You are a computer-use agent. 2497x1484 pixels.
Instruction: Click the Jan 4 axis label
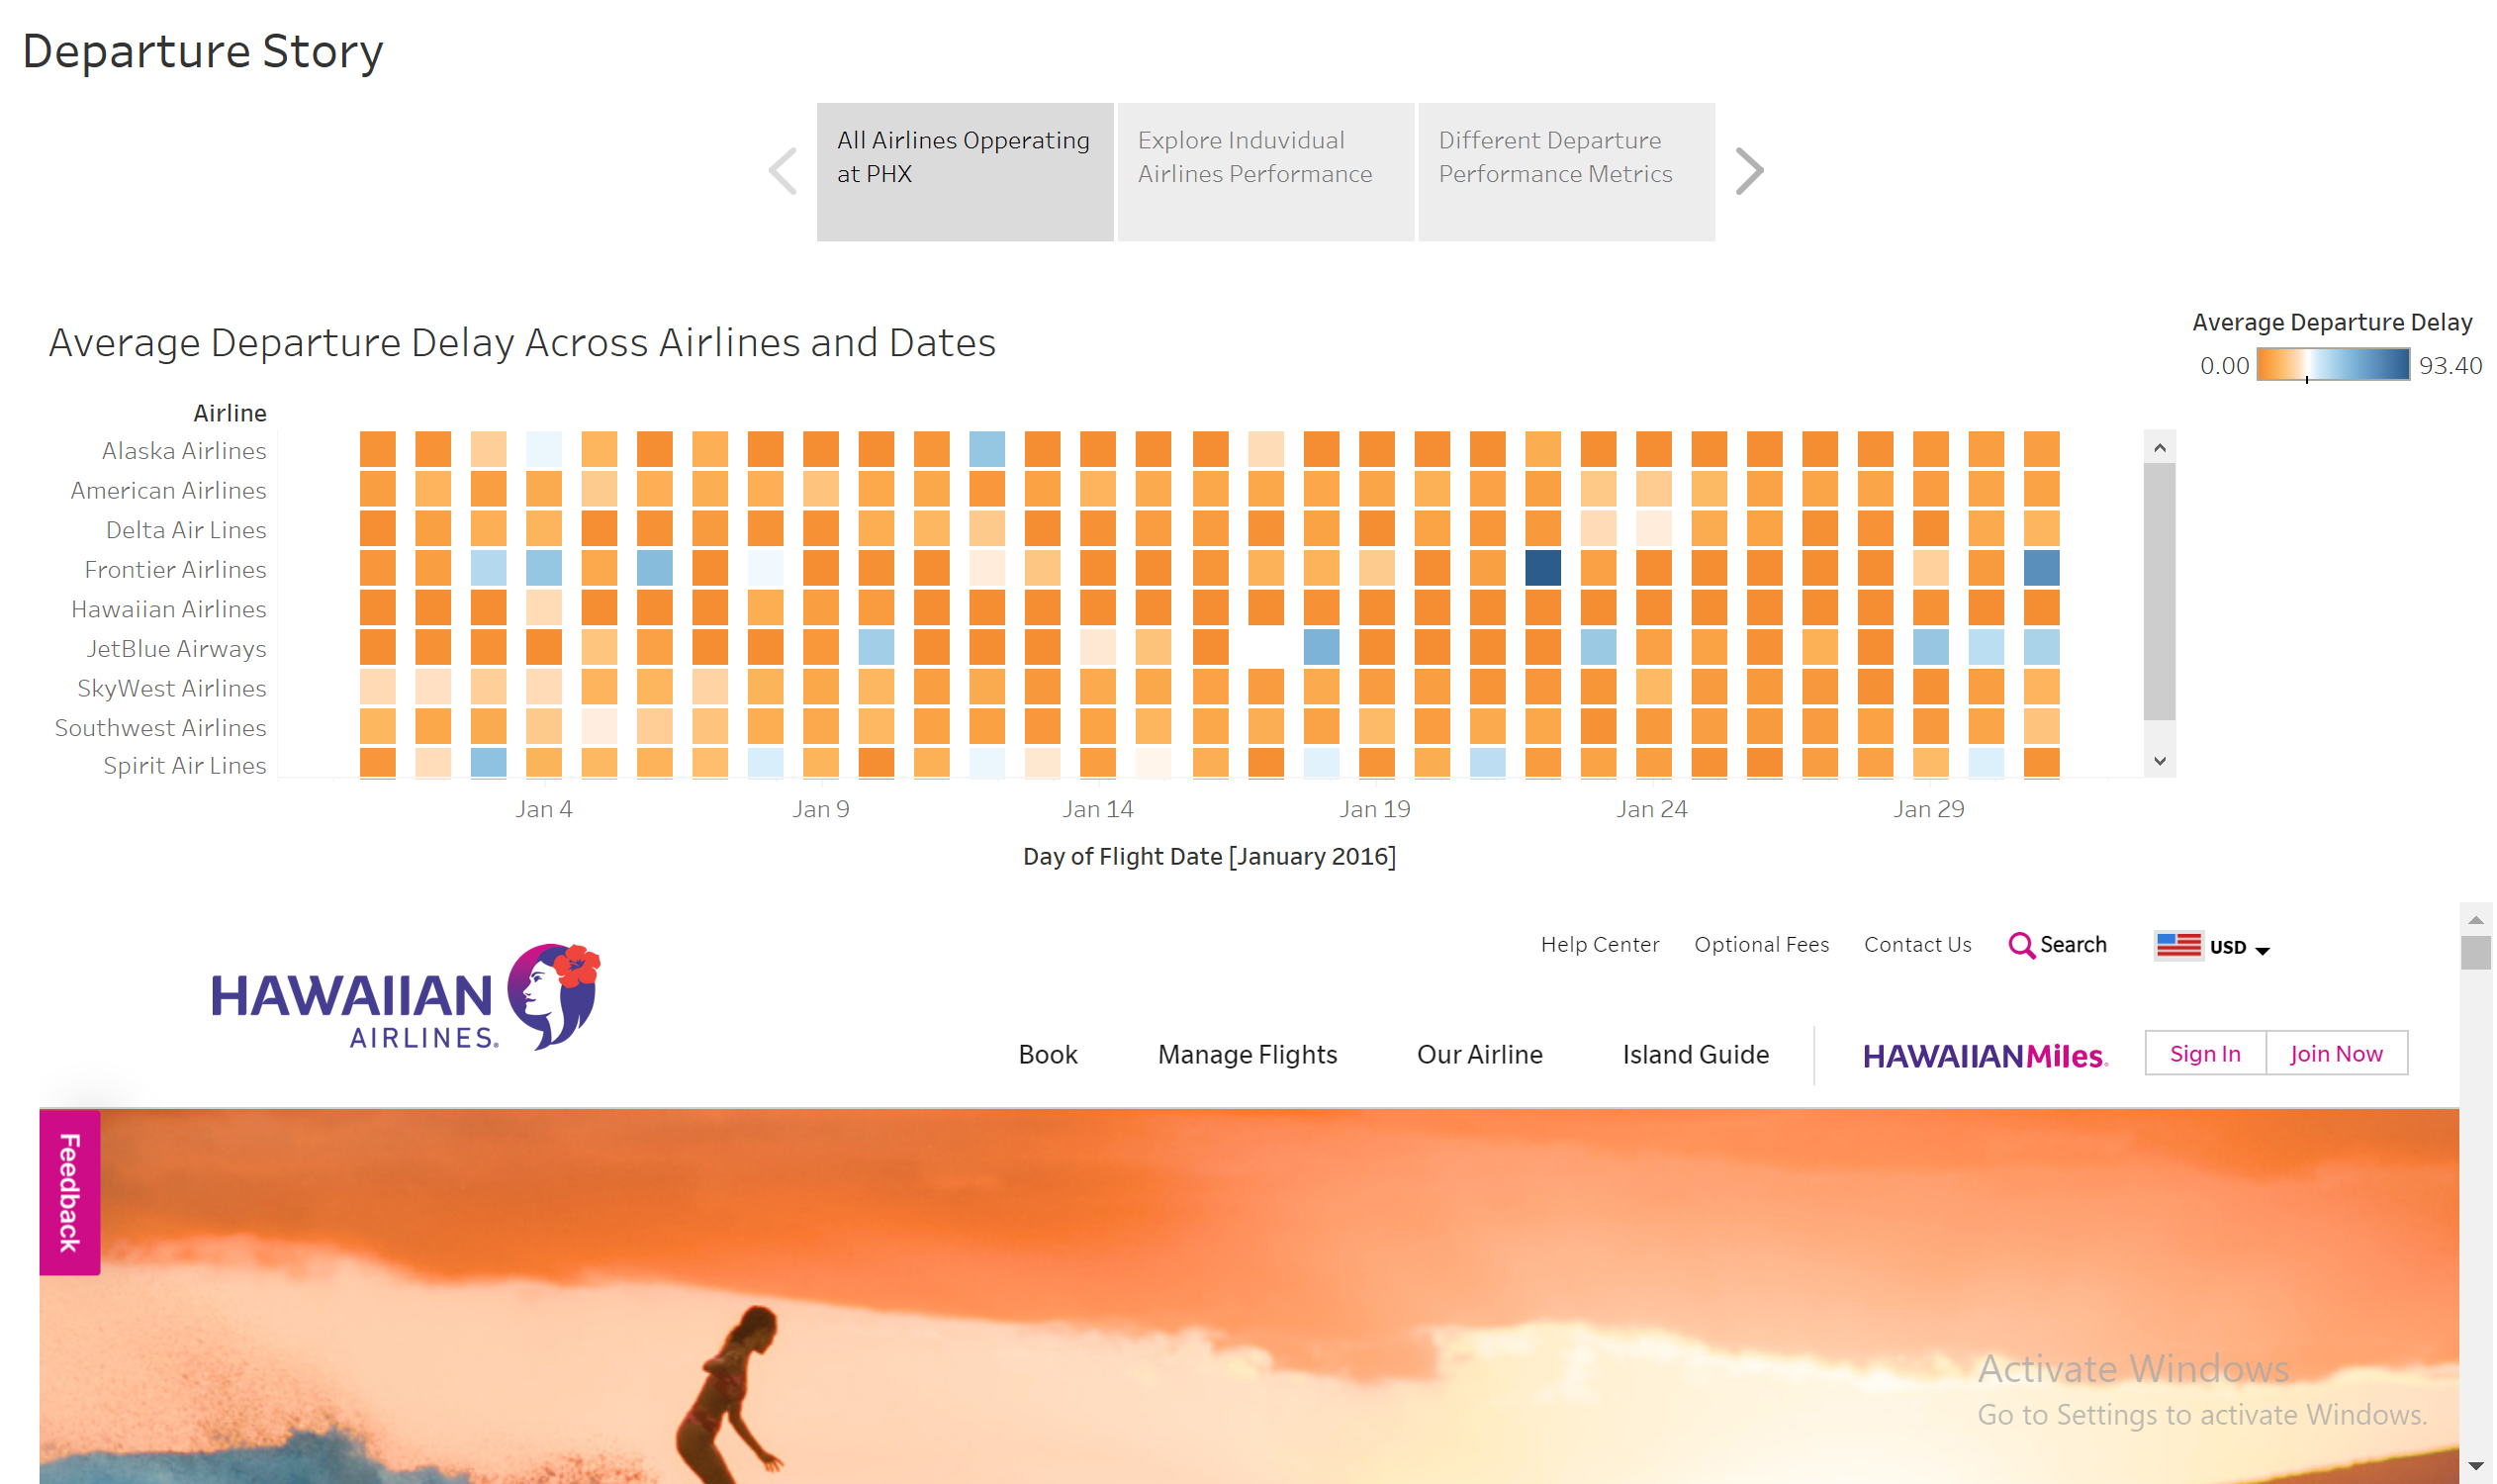(544, 809)
